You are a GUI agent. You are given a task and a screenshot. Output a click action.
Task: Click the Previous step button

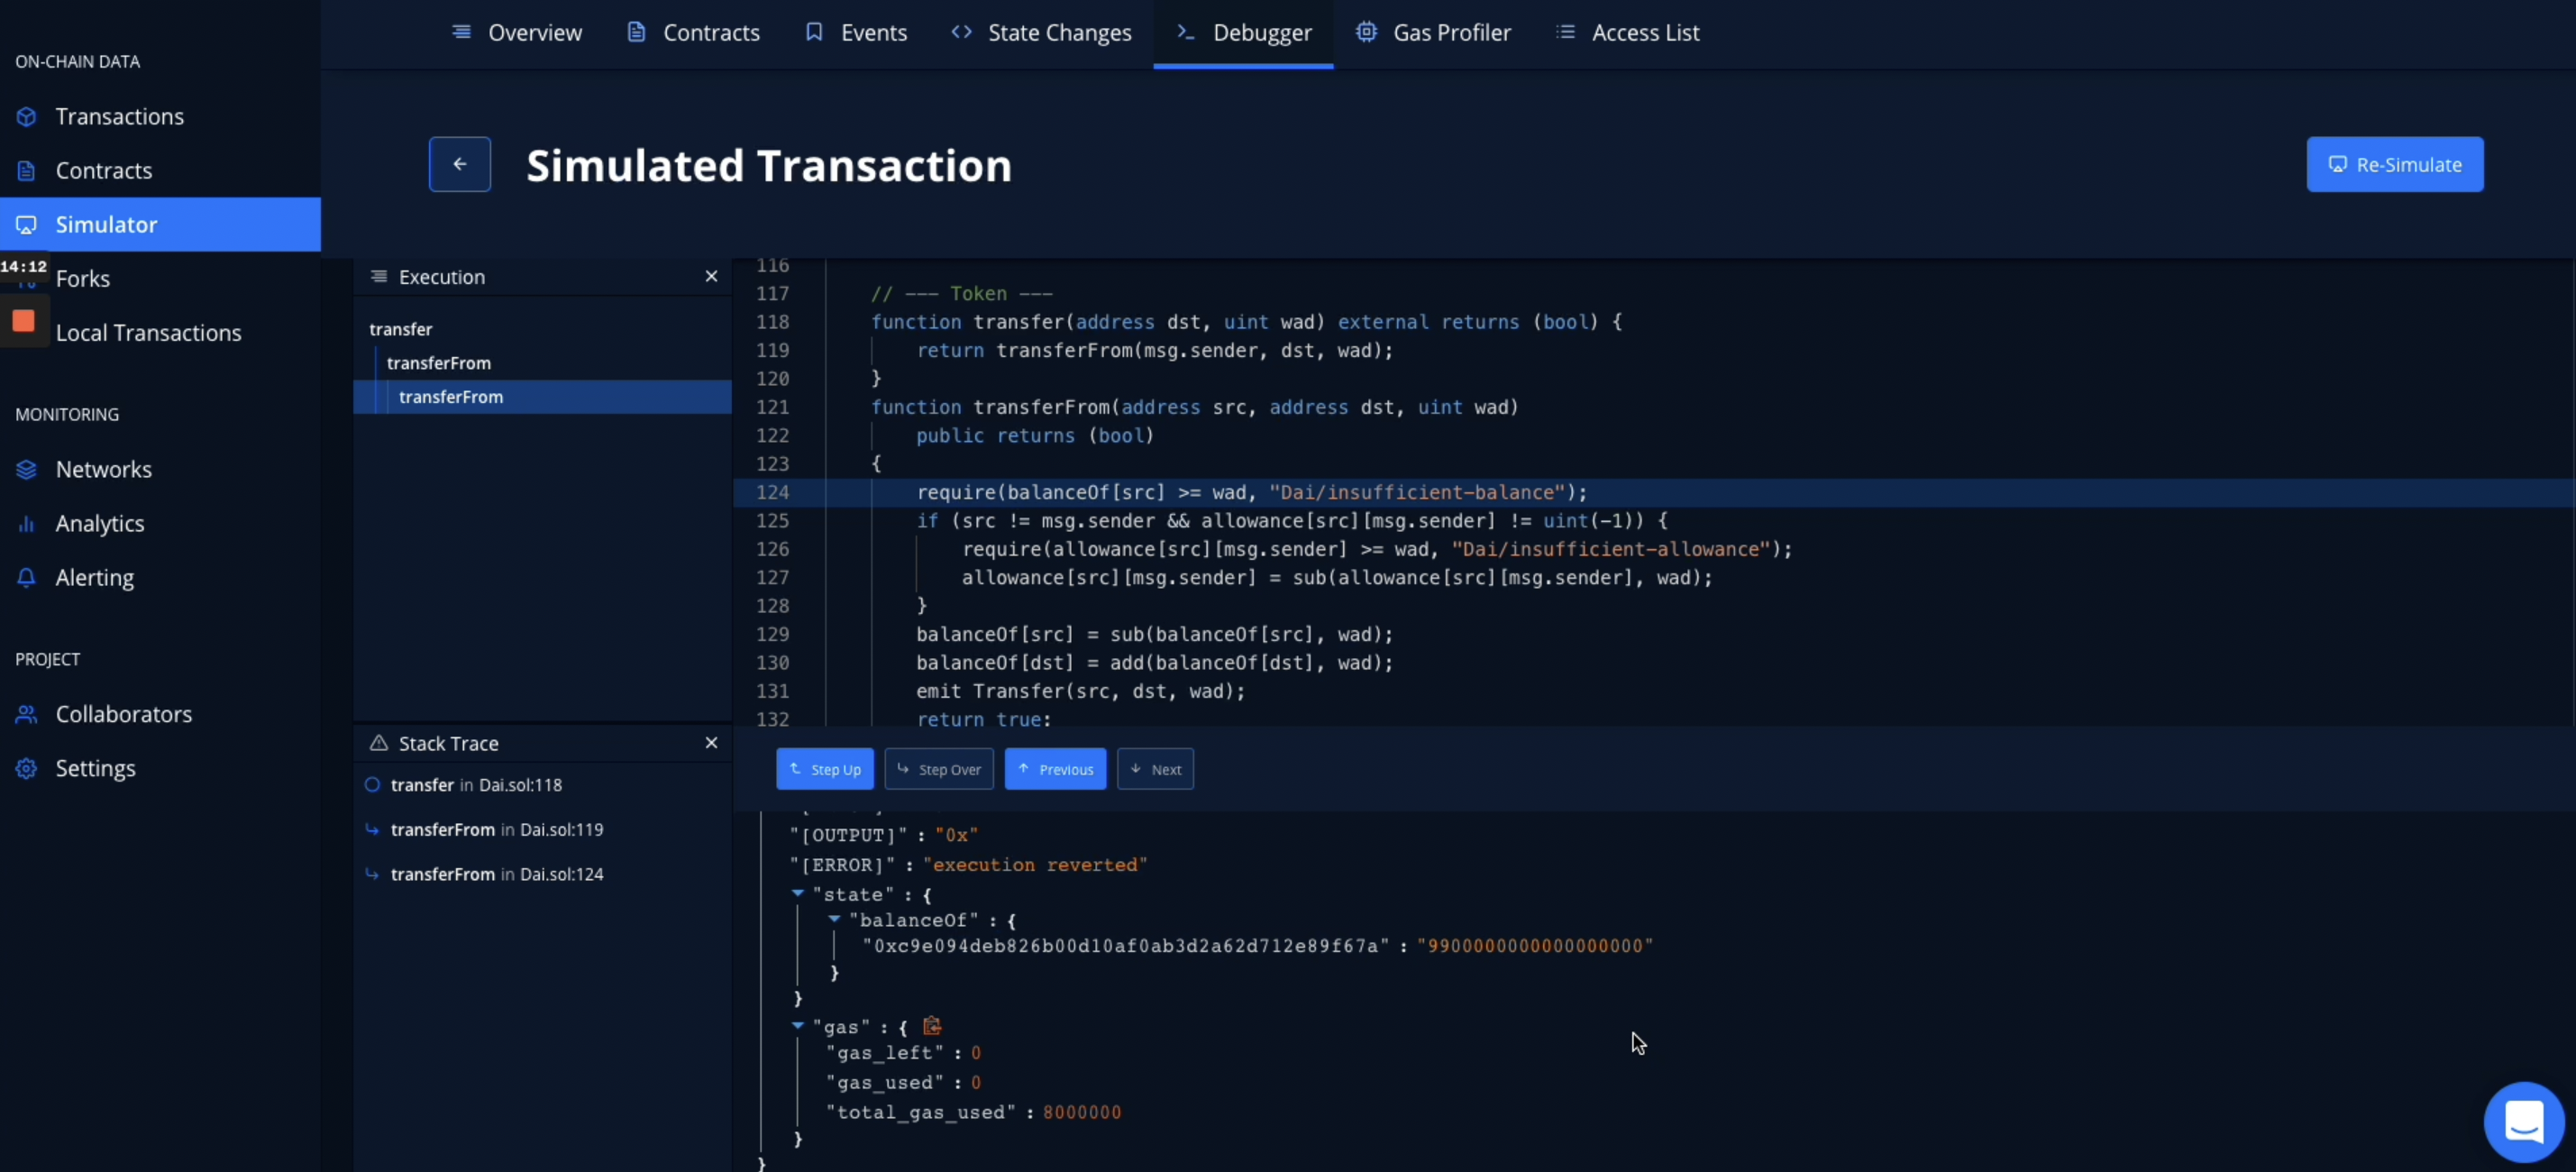click(1055, 769)
